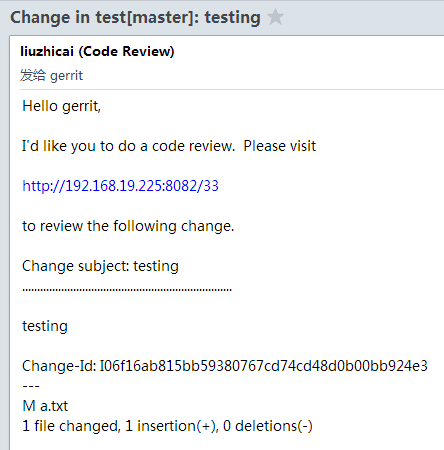The image size is (444, 450).
Task: Click the '发给' recipient label
Action: click(33, 75)
